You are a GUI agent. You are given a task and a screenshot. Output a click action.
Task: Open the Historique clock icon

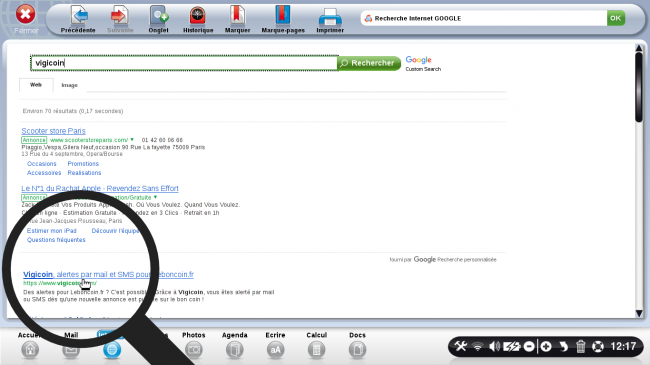[x=198, y=16]
